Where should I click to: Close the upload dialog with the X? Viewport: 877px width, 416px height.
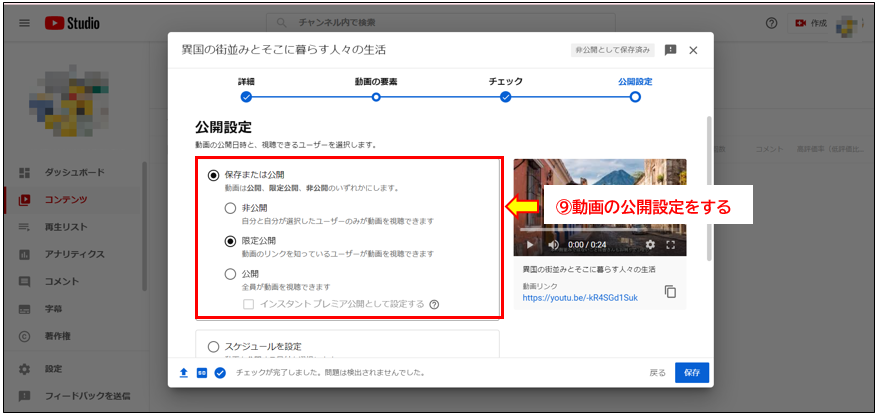(693, 50)
